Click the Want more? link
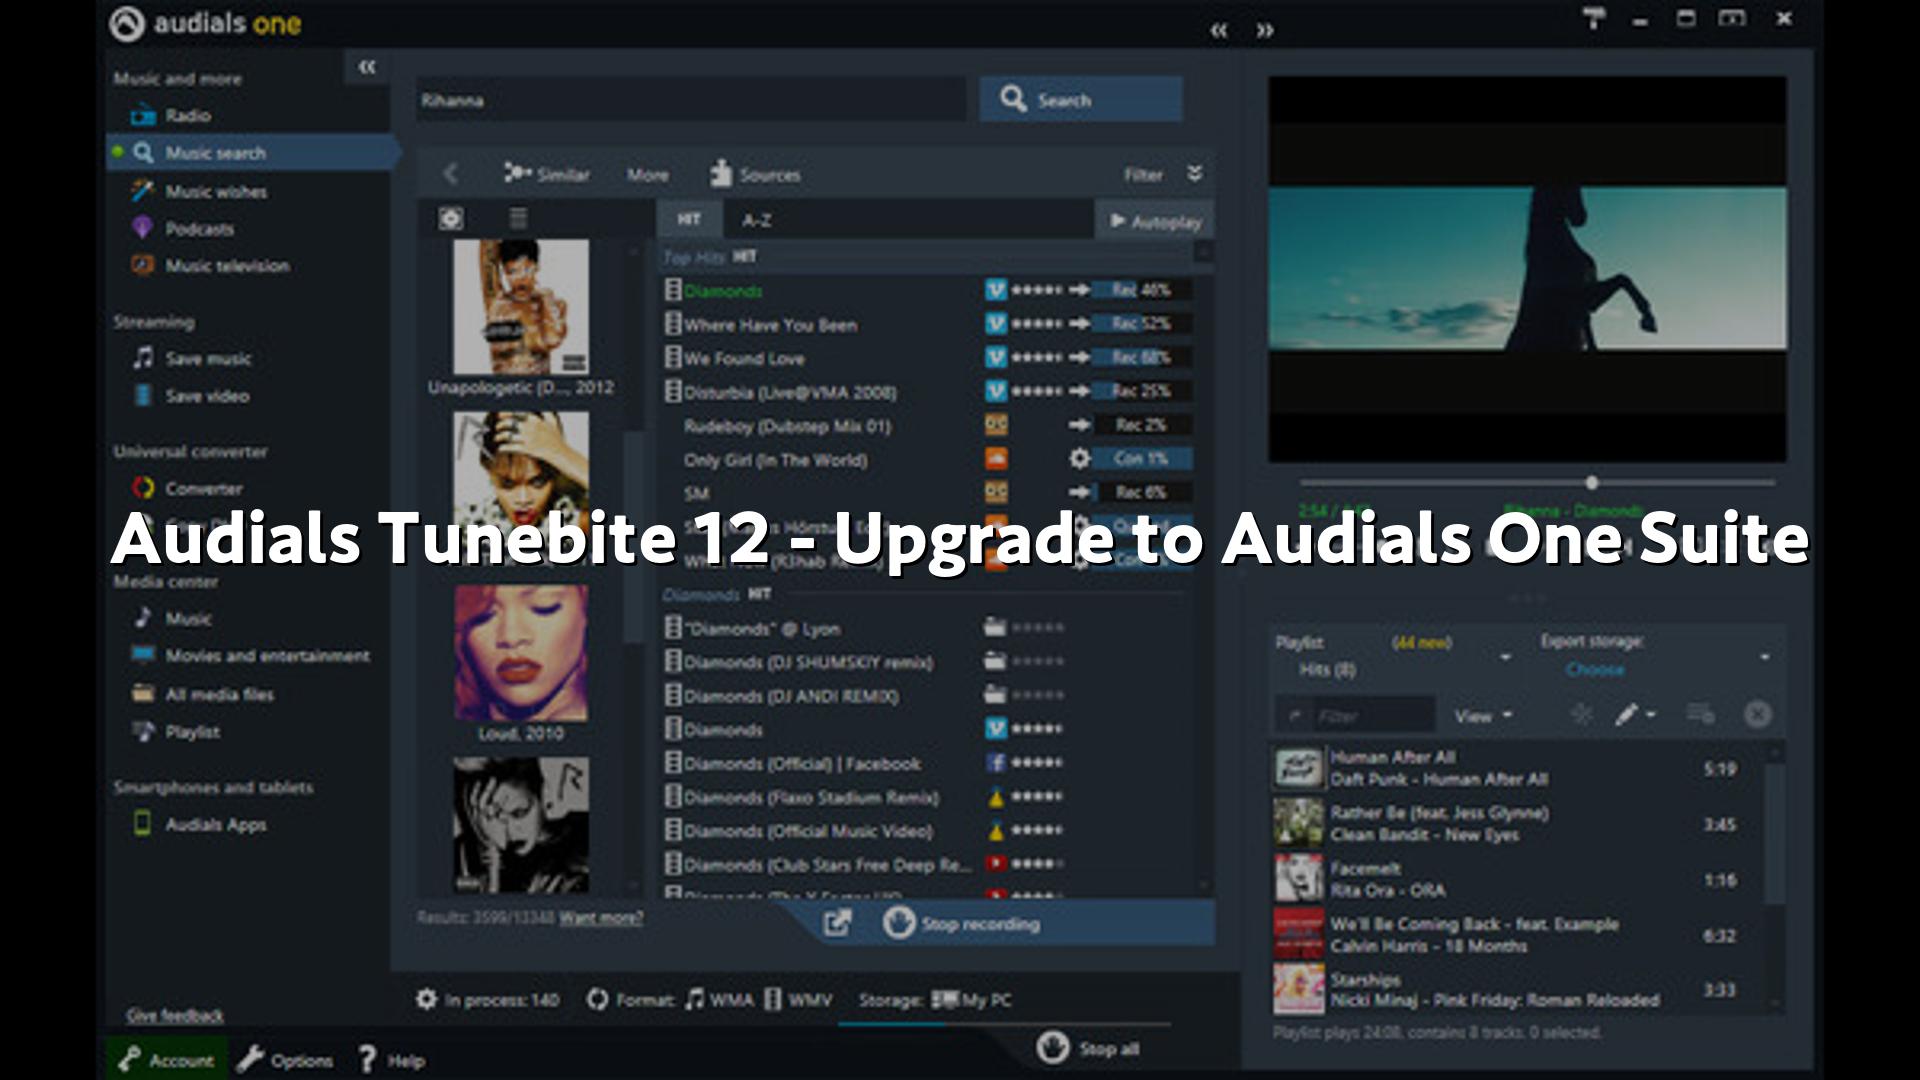1920x1080 pixels. point(601,917)
